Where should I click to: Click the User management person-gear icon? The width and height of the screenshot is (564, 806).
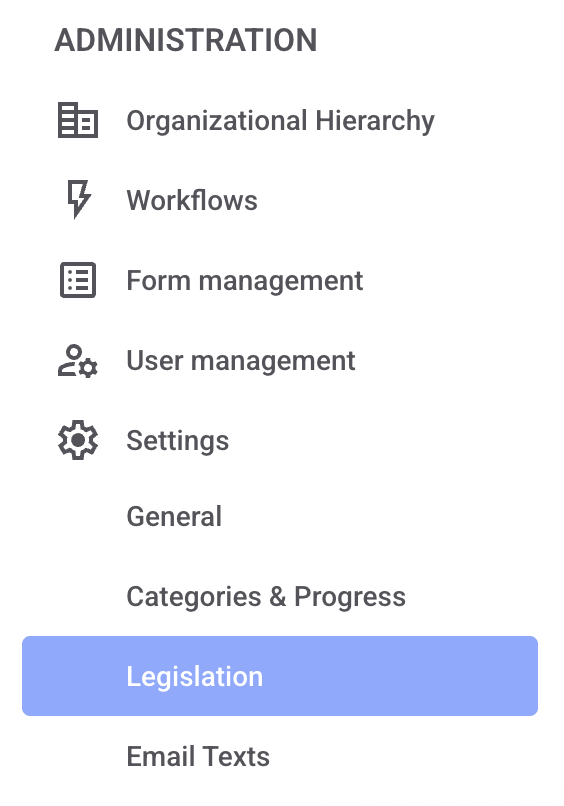tap(78, 361)
